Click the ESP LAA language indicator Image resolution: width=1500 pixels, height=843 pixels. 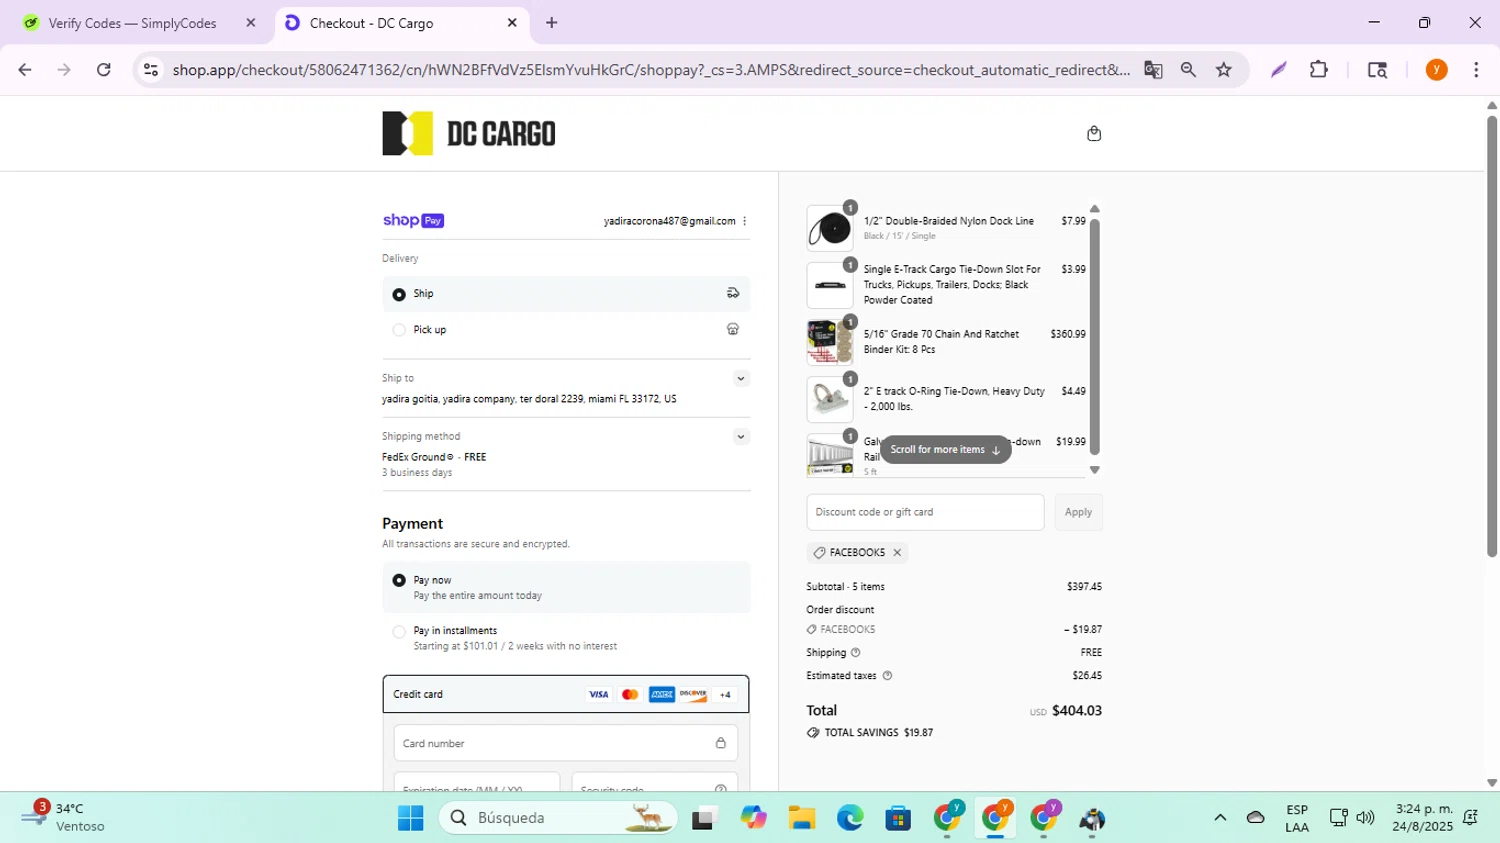[x=1297, y=818]
